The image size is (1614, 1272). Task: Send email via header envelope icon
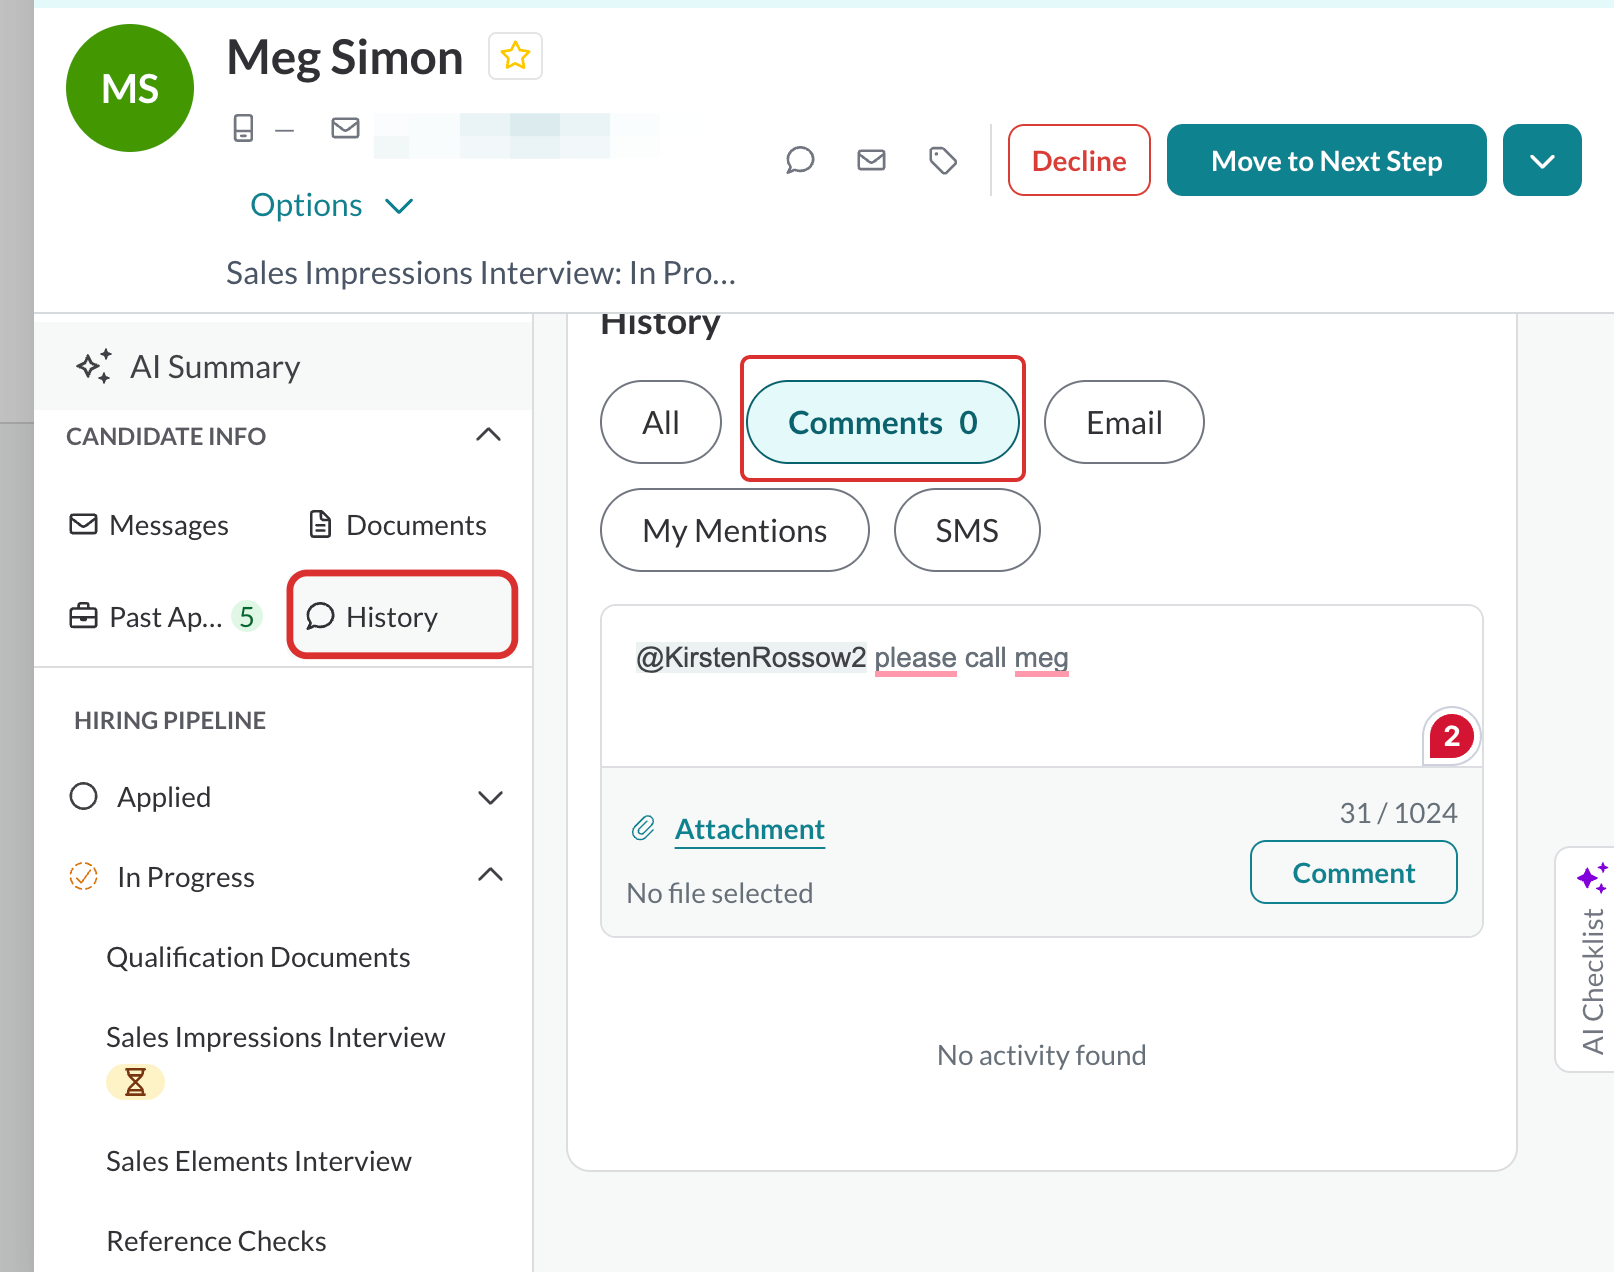click(x=871, y=160)
